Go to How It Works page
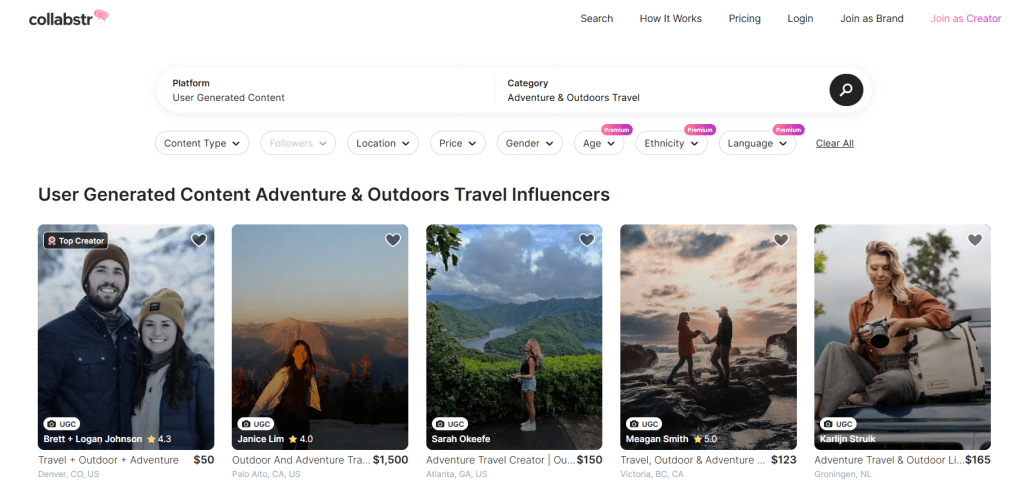This screenshot has height=490, width=1023. pyautogui.click(x=670, y=18)
